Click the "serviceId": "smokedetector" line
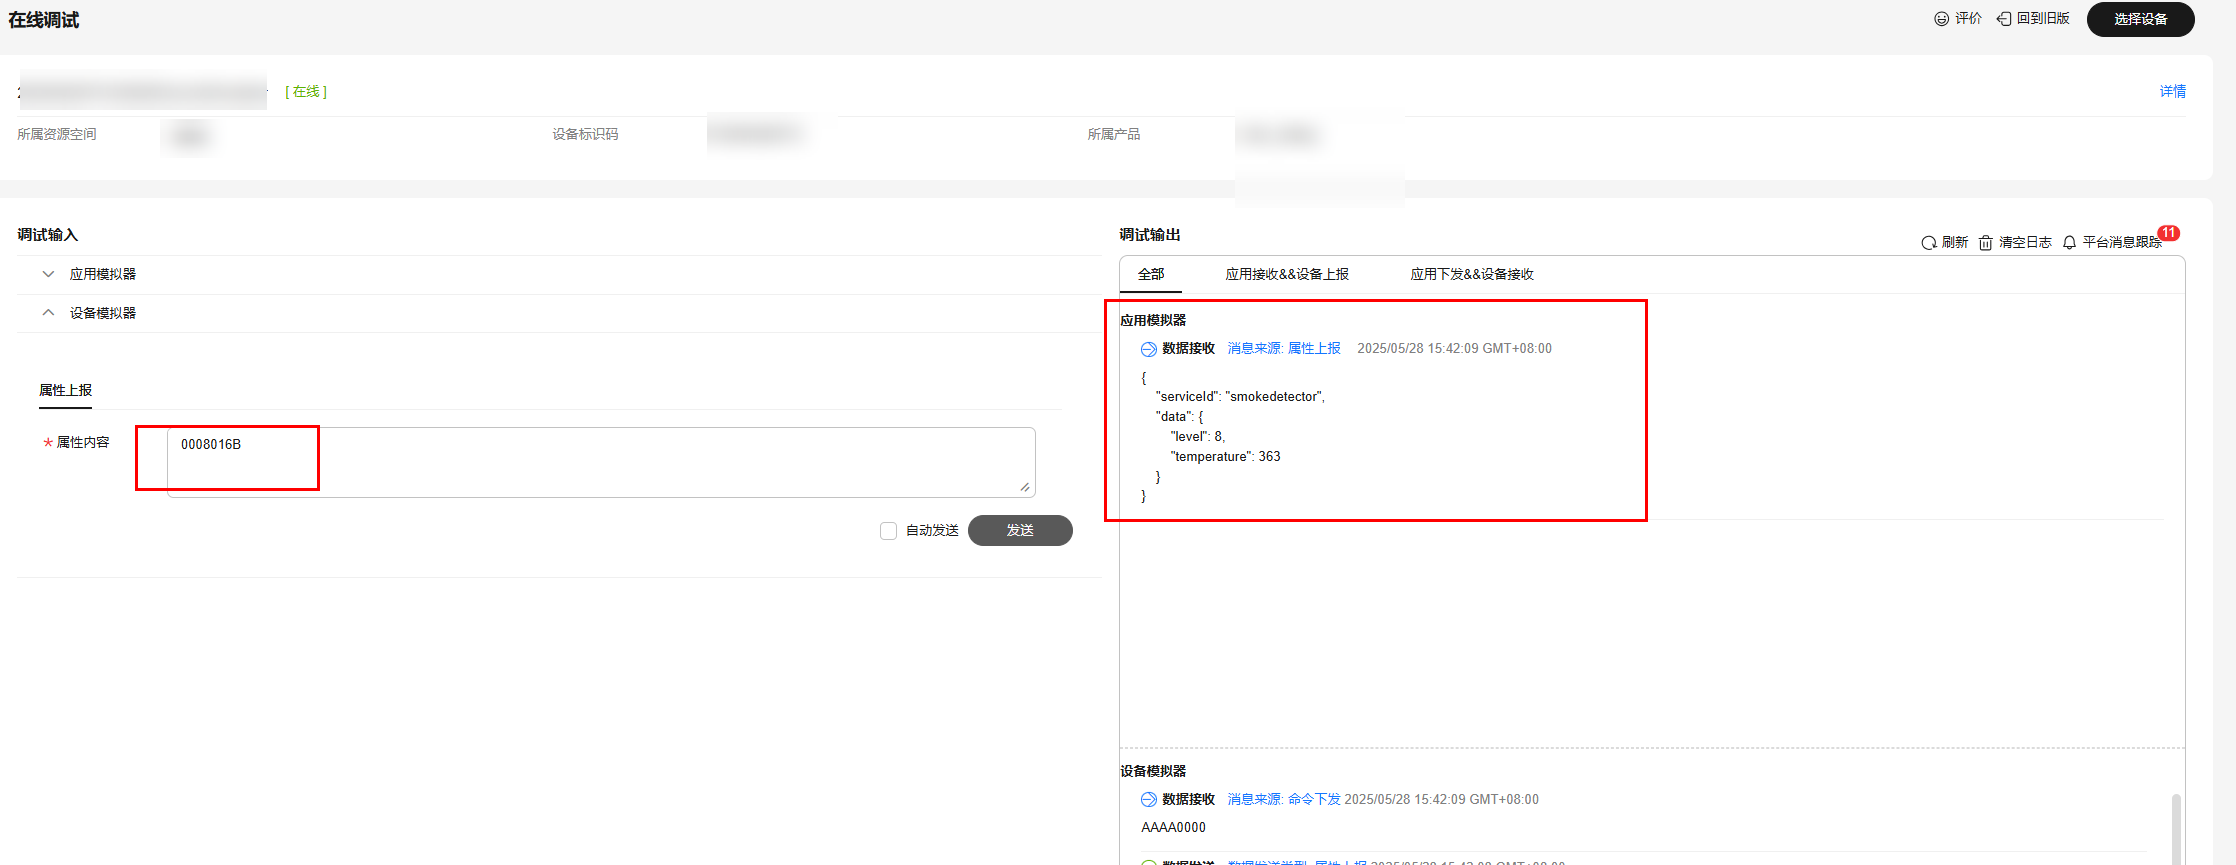The height and width of the screenshot is (865, 2236). pyautogui.click(x=1240, y=397)
